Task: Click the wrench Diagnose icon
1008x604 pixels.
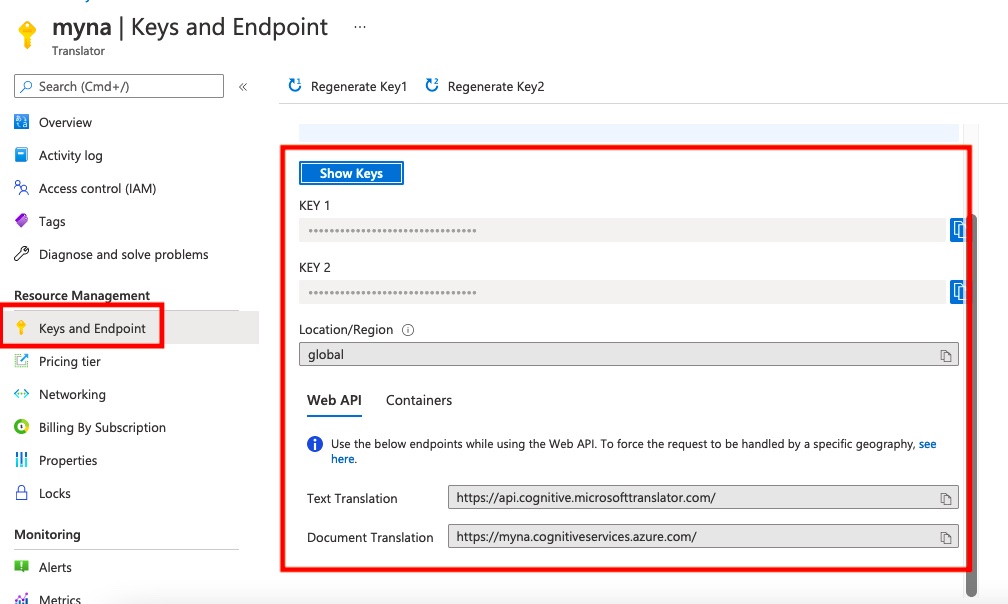Action: 21,254
